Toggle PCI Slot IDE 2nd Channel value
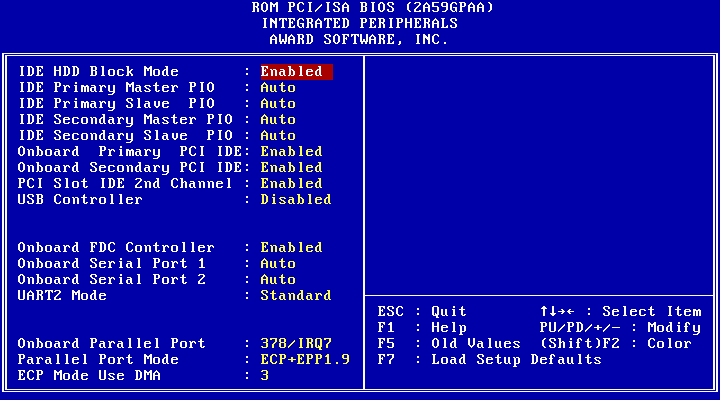This screenshot has height=400, width=720. tap(292, 184)
